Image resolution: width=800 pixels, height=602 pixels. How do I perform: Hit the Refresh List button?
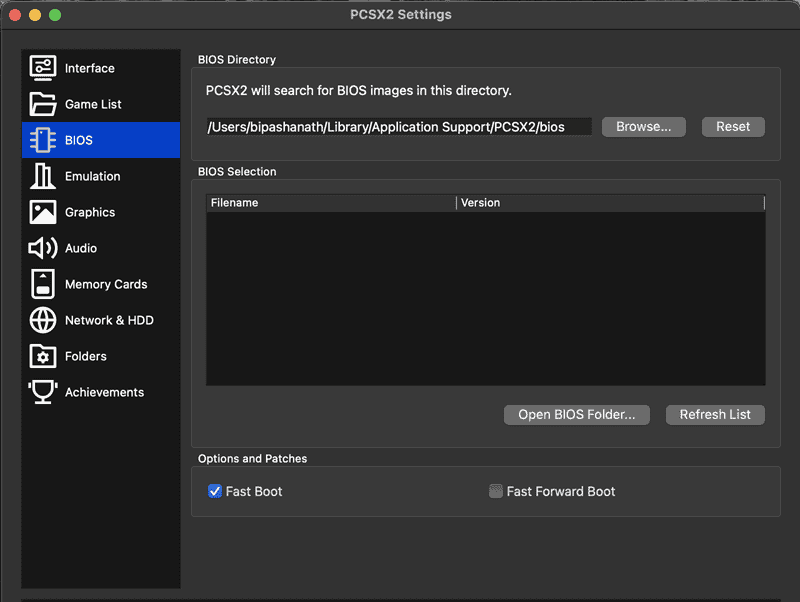715,415
